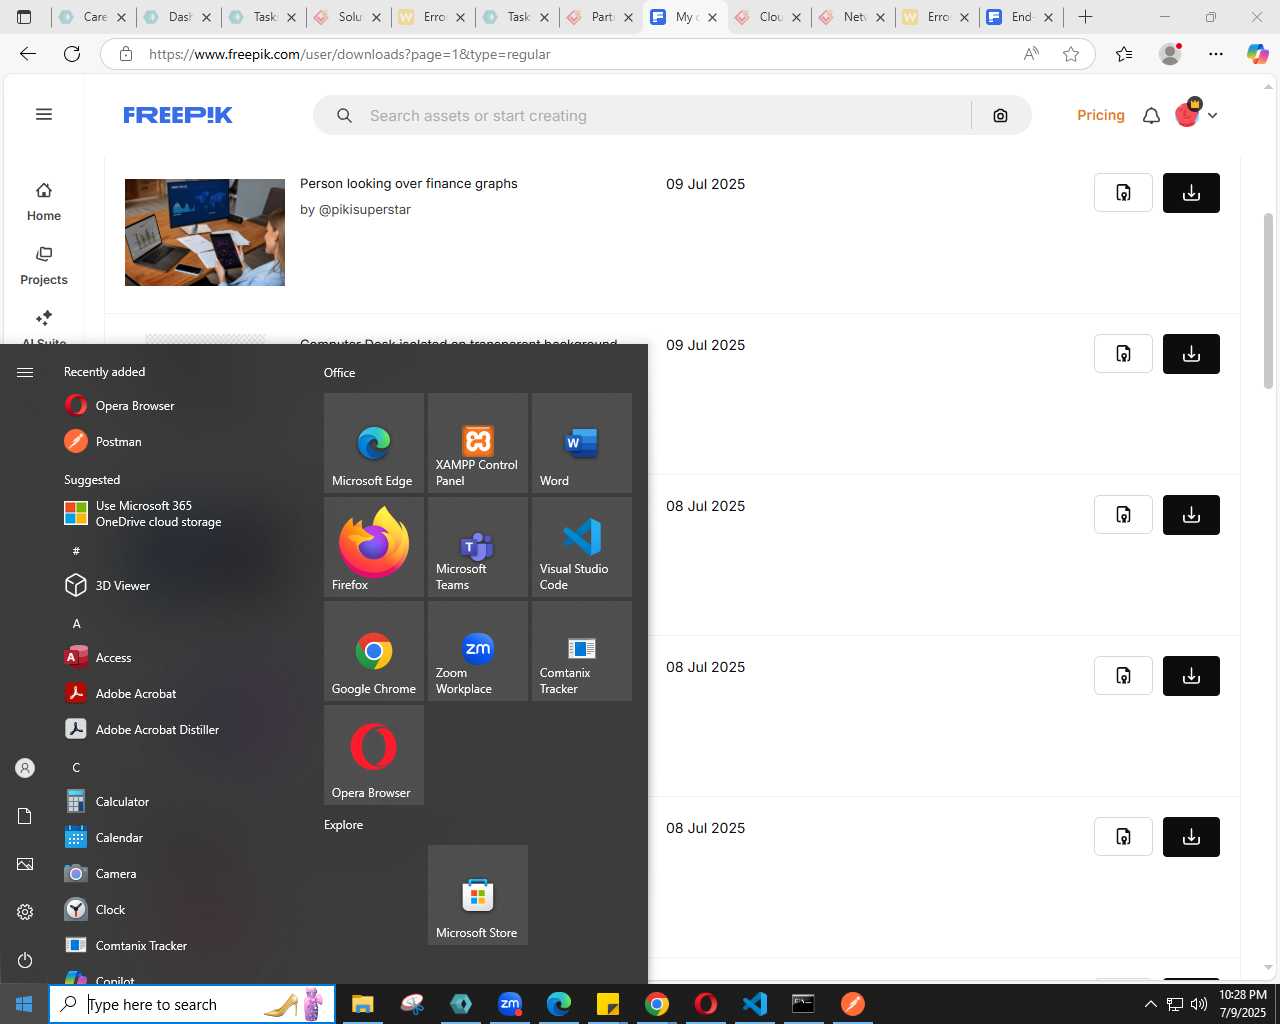Switch to the Netv browser tab
Image resolution: width=1280 pixels, height=1024 pixels.
pyautogui.click(x=854, y=17)
